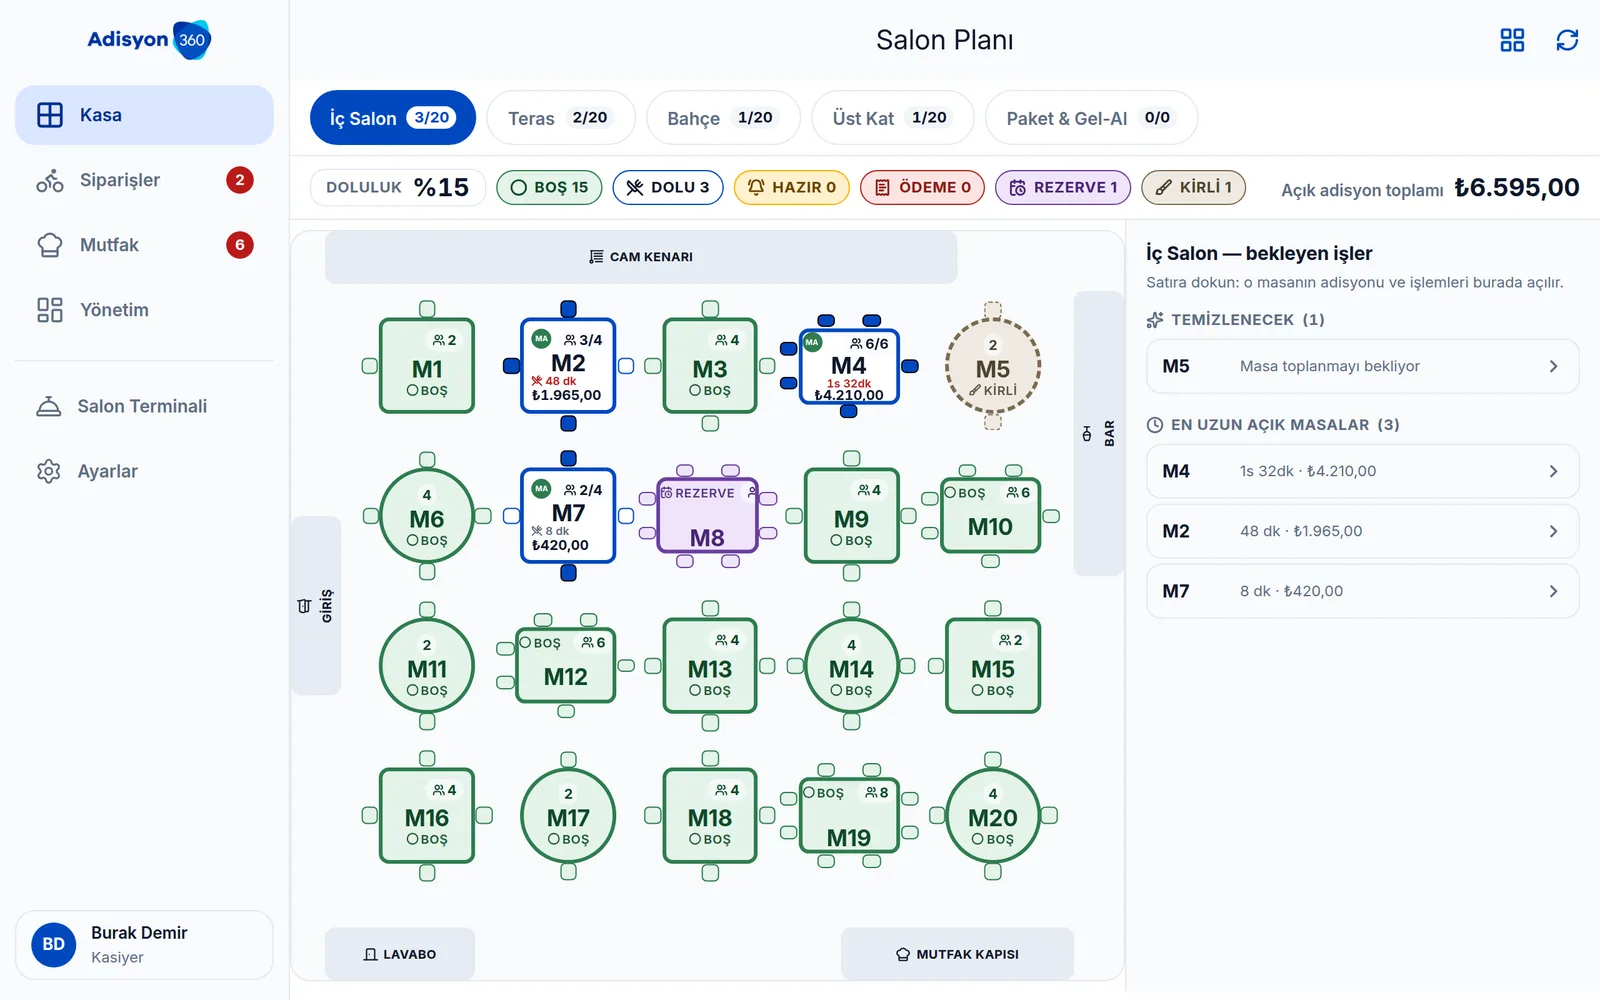Click Açık adisyon toplamı ₺6.595,00

click(x=1430, y=188)
